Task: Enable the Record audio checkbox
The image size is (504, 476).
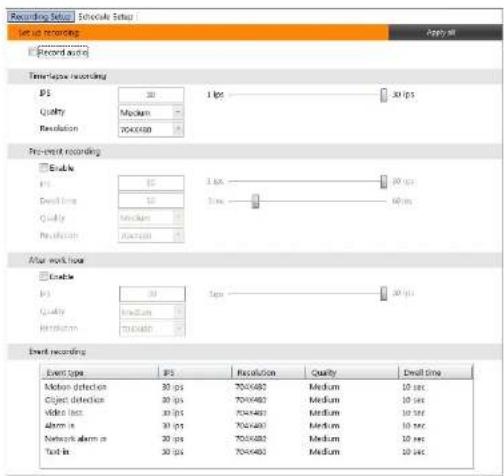Action: pos(32,52)
